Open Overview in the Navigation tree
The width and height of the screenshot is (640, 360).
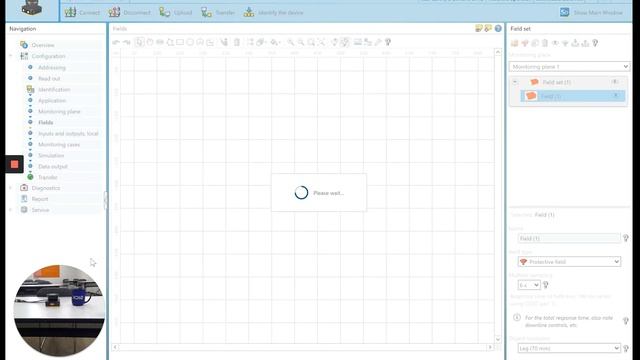click(x=43, y=45)
